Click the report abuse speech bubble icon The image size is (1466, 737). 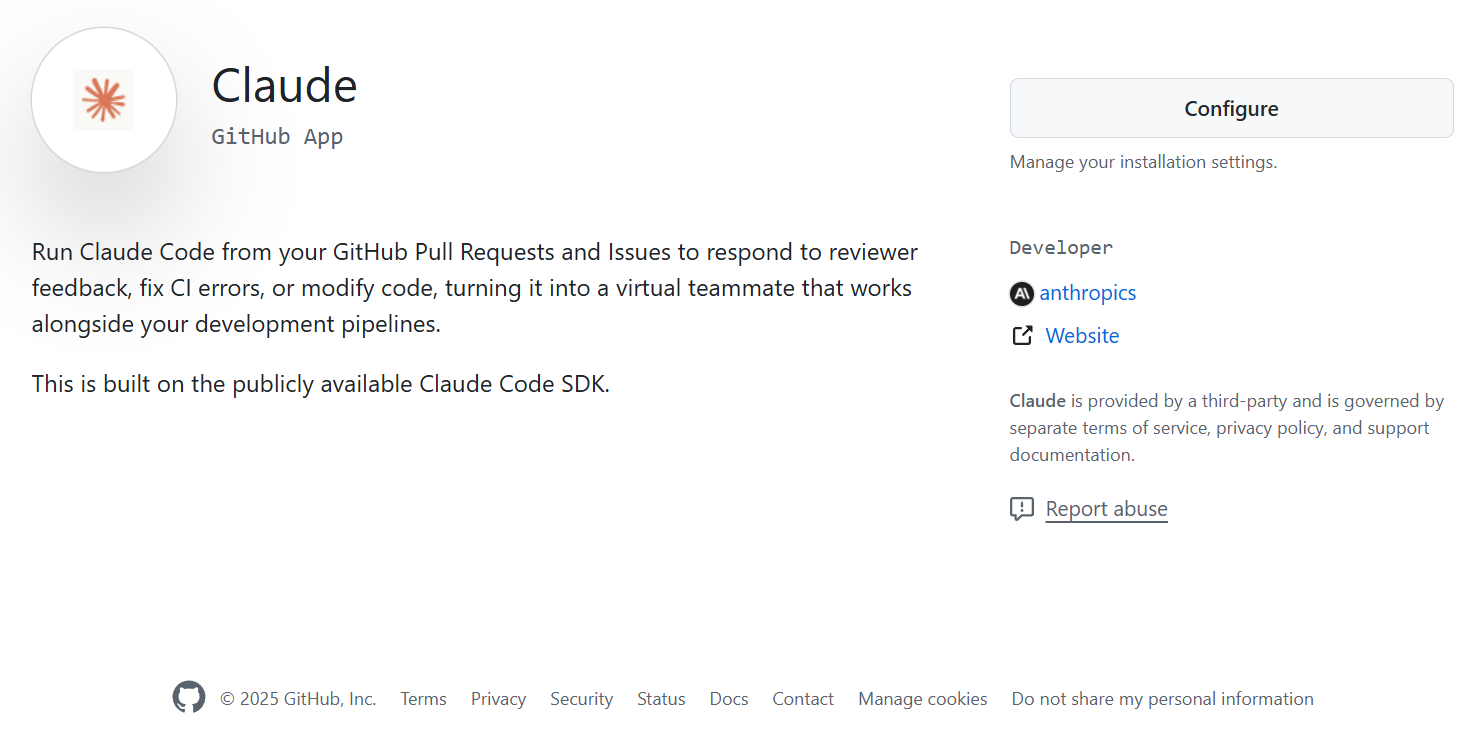(x=1022, y=509)
